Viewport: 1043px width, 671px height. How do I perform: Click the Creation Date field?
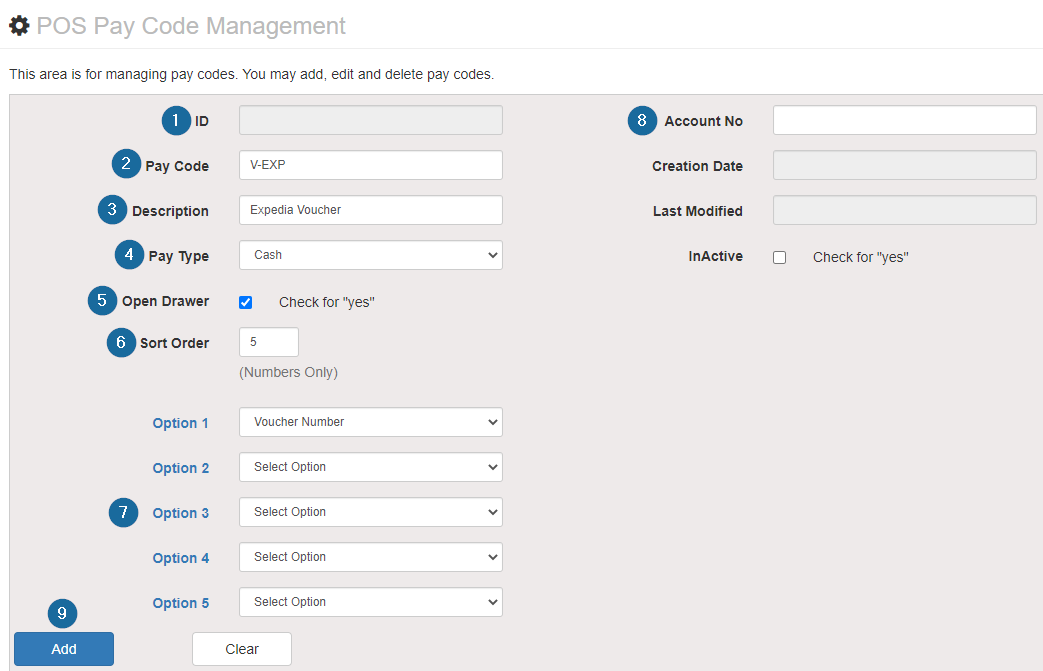point(905,165)
